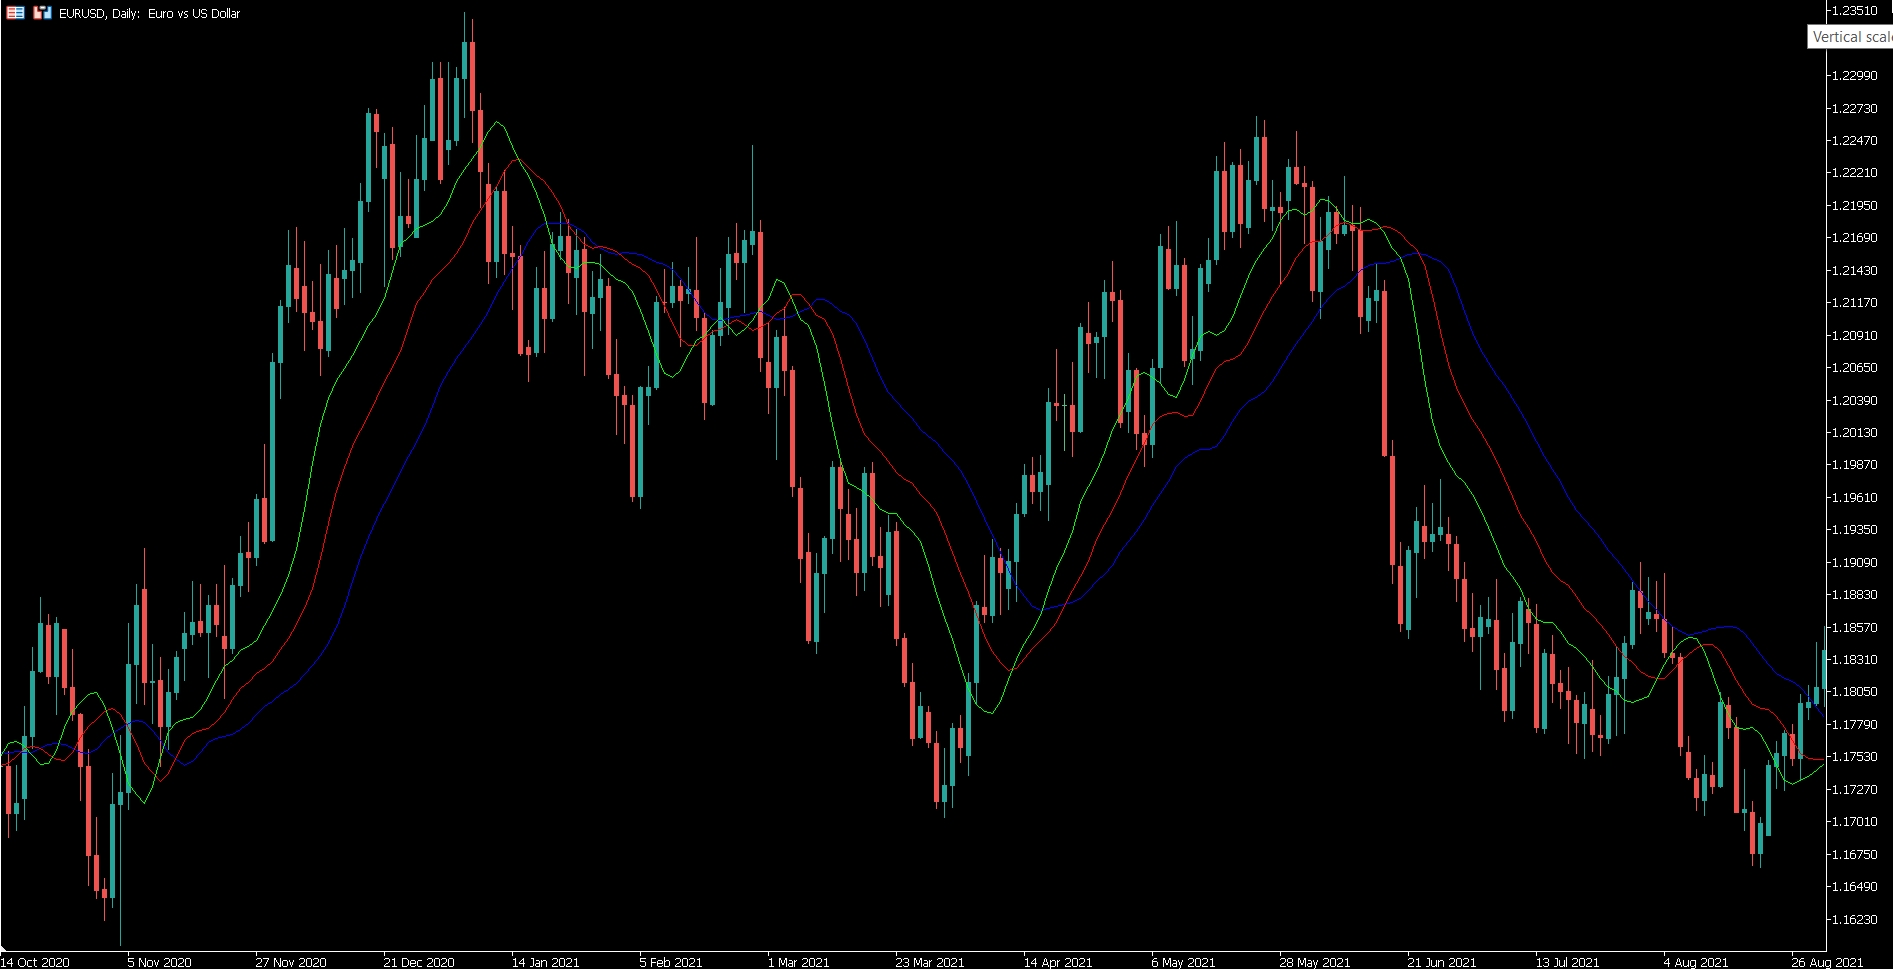
Task: Click the 28 May 2021 date label
Action: tap(1315, 962)
